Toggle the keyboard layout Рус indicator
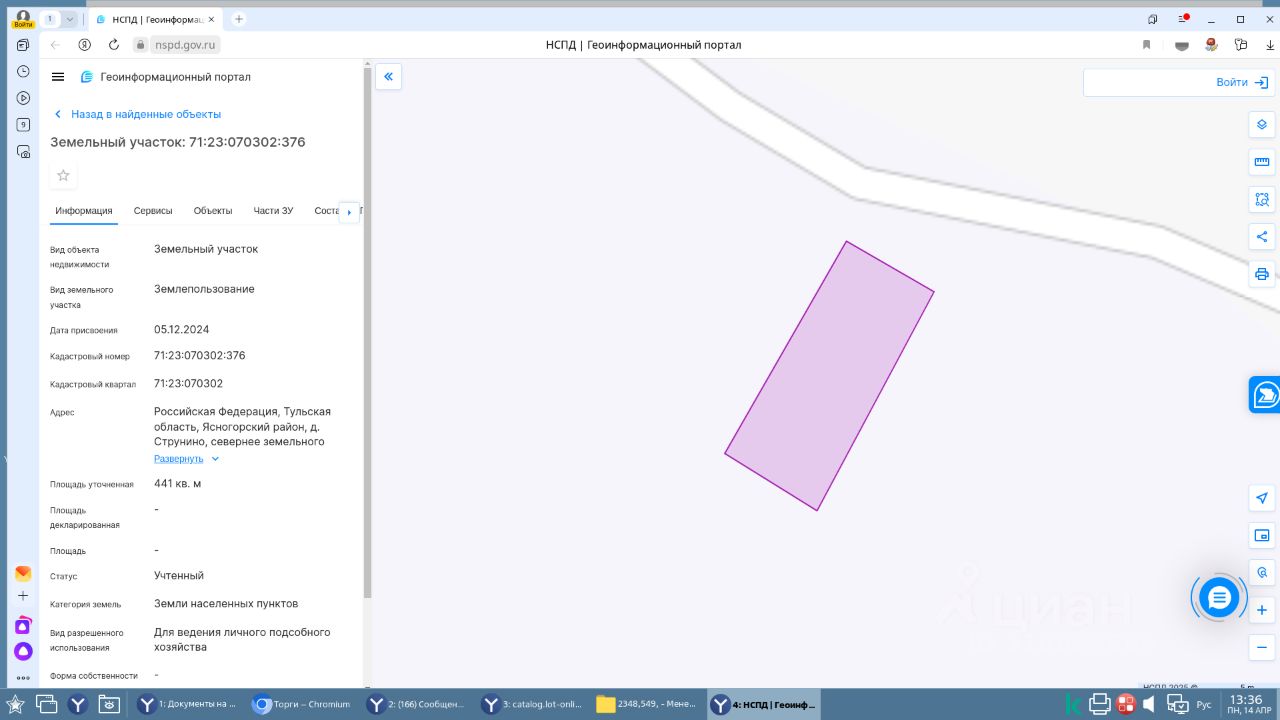 pyautogui.click(x=1203, y=705)
